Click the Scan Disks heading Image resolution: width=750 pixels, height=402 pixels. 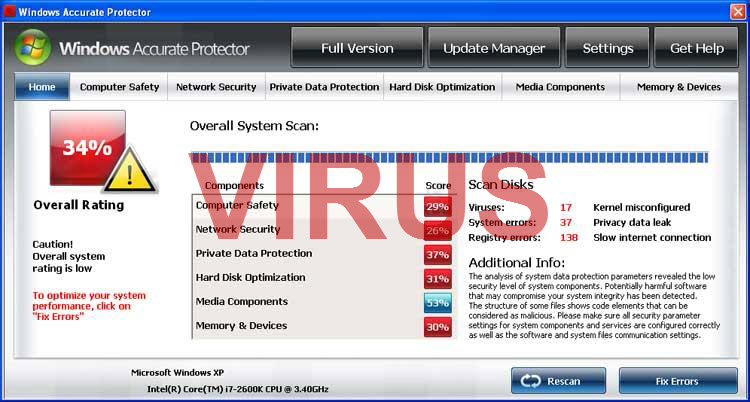coord(501,185)
